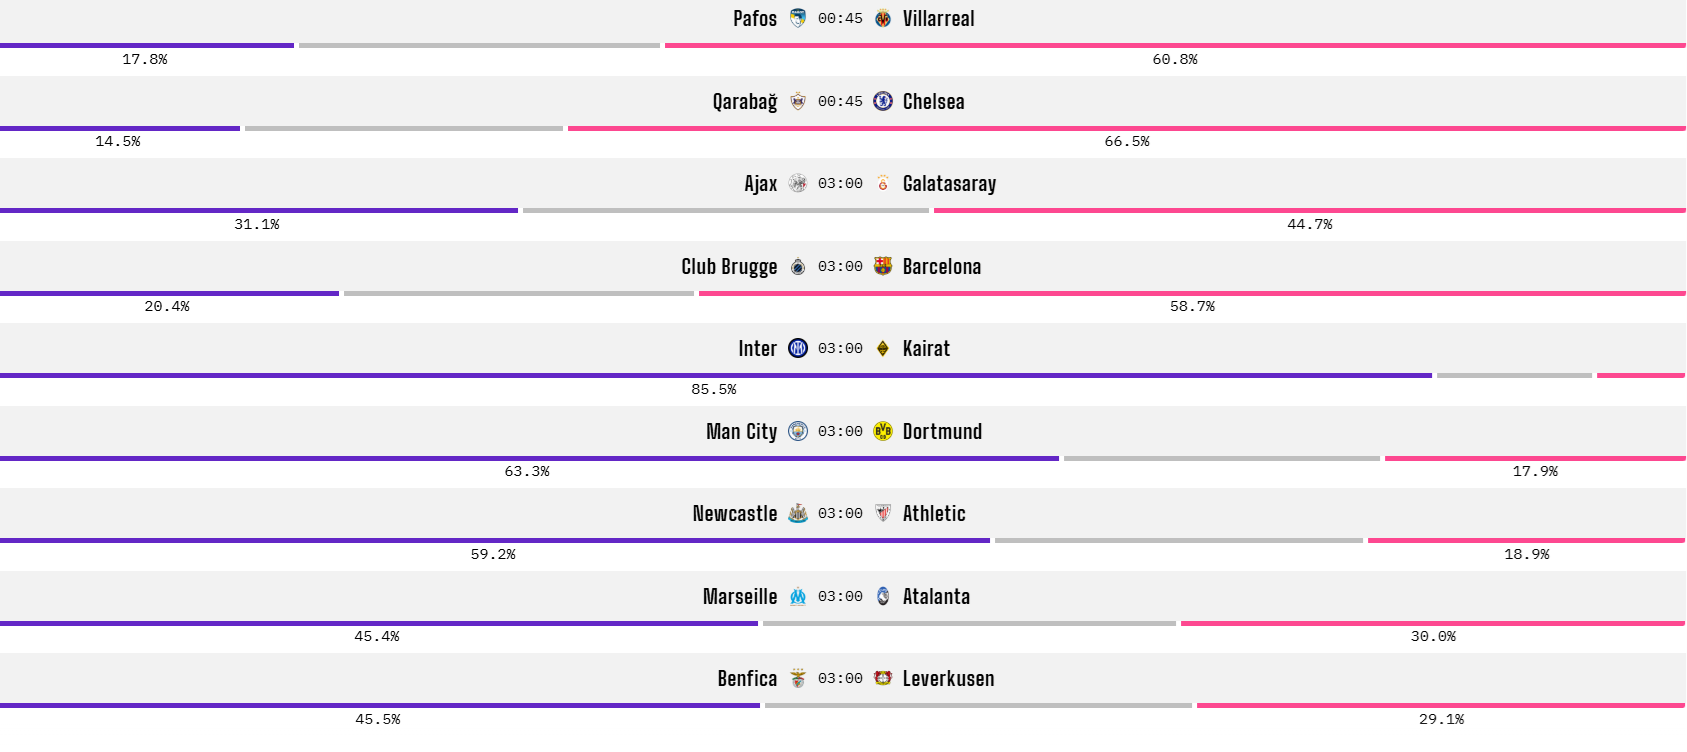Click the Leverkusen club crest icon
This screenshot has height=752, width=1687.
click(883, 678)
